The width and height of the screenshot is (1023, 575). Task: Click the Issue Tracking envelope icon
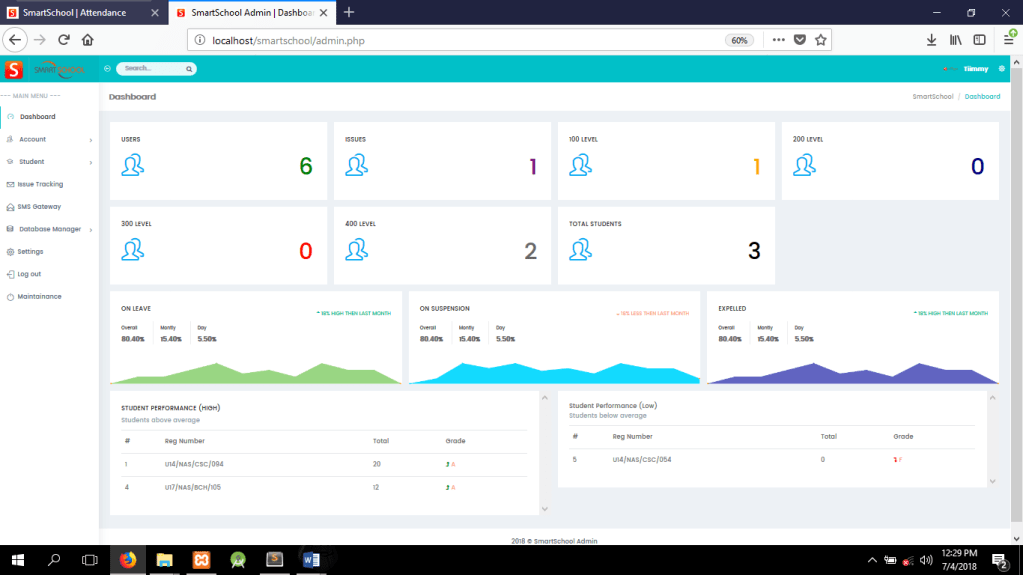9,184
